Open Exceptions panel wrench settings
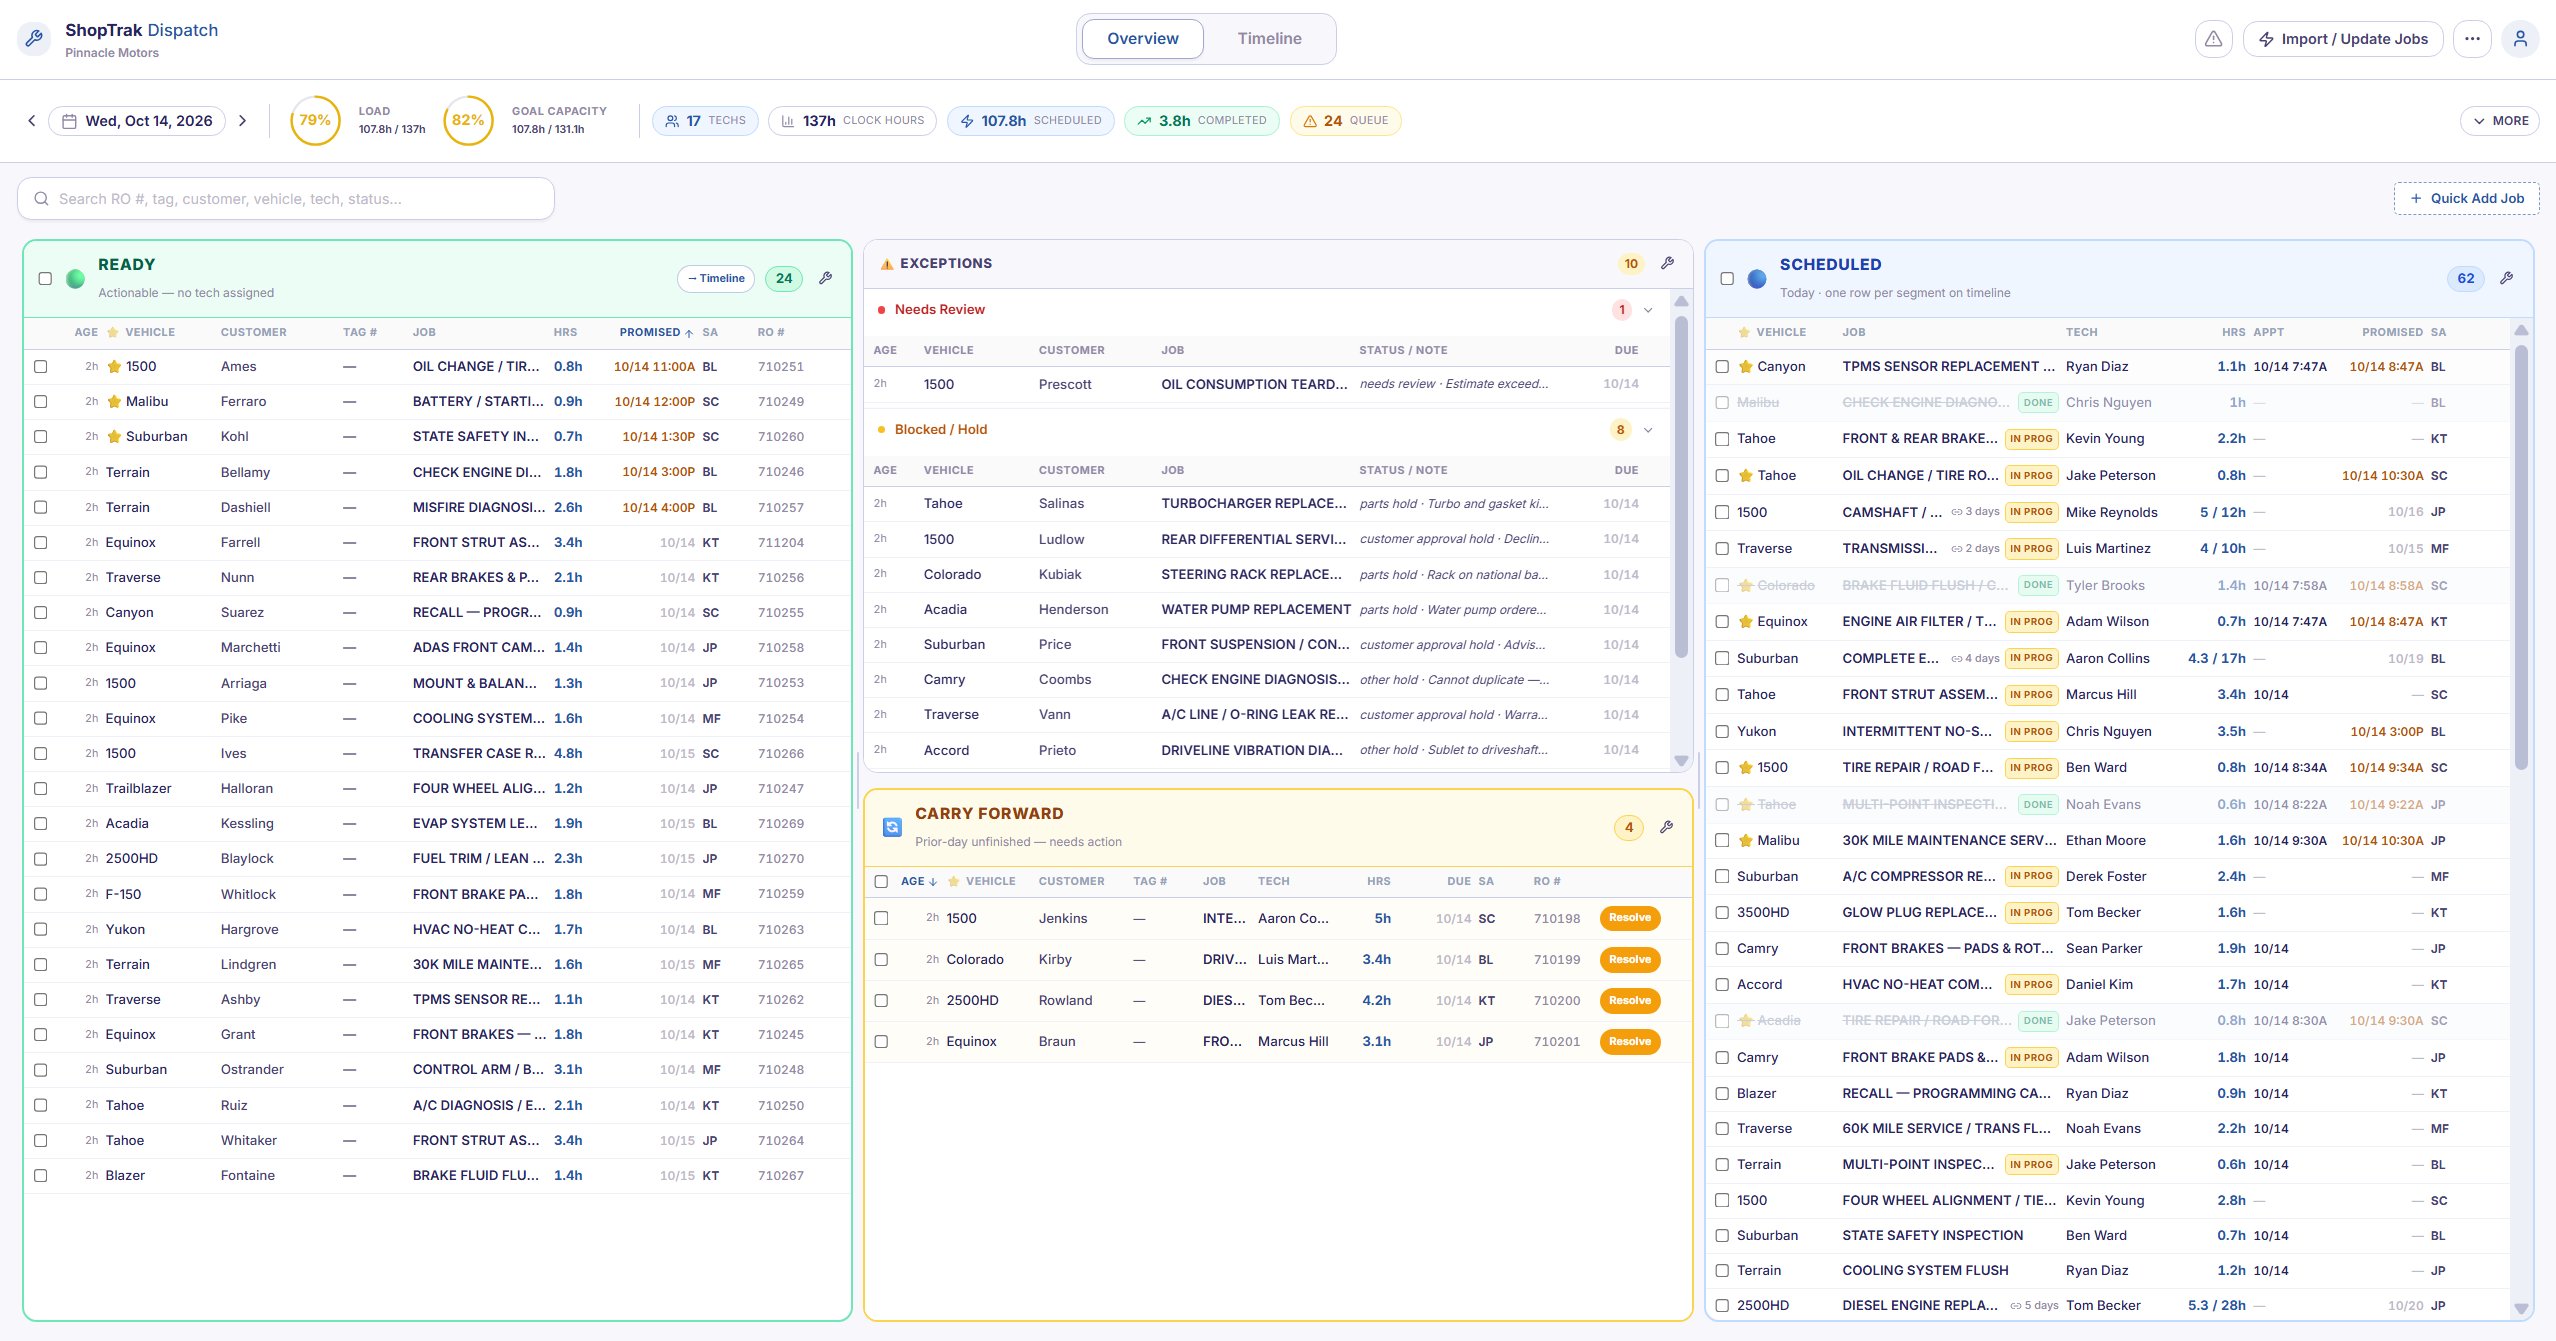Viewport: 2556px width, 1341px height. [1667, 263]
